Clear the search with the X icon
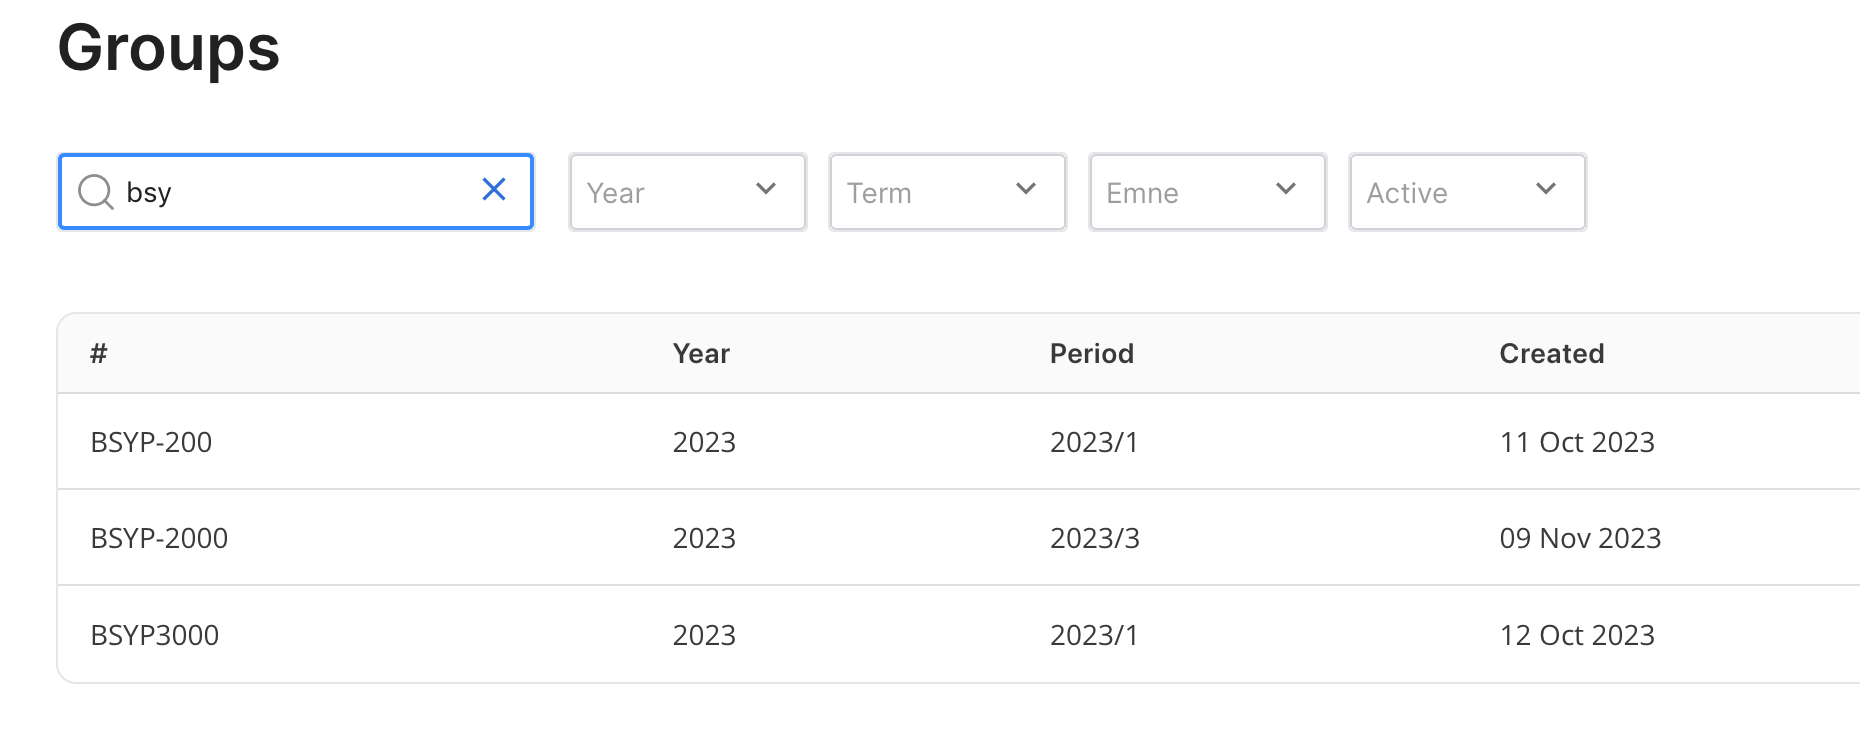 point(494,190)
